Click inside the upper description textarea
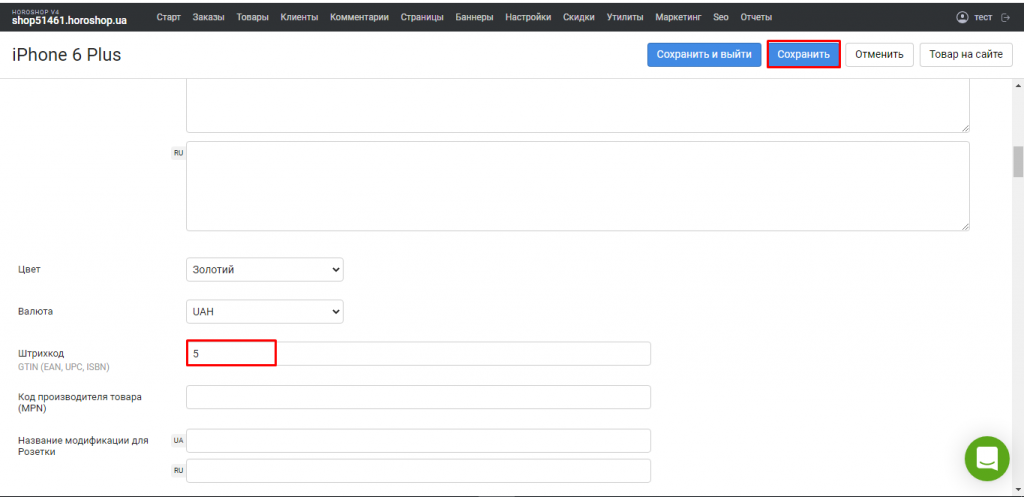The width and height of the screenshot is (1024, 497). tap(577, 106)
